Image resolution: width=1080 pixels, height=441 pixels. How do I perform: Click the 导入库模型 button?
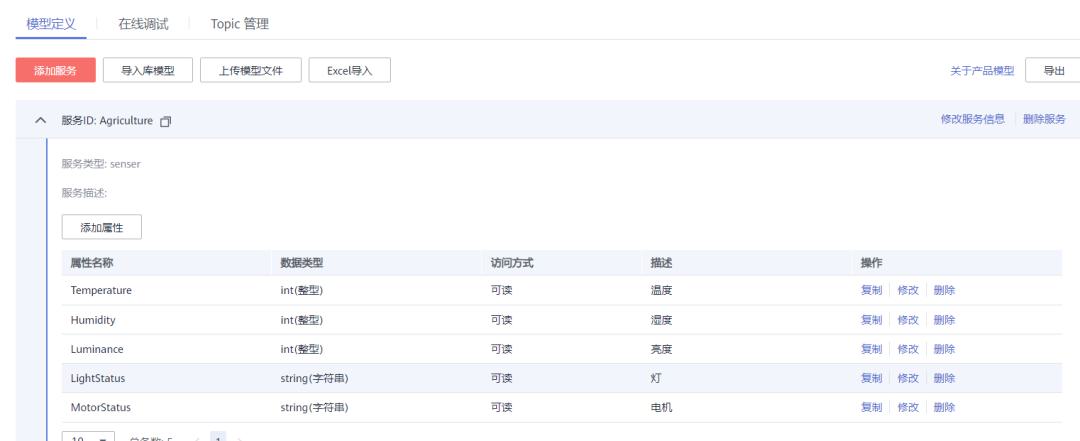[x=148, y=70]
